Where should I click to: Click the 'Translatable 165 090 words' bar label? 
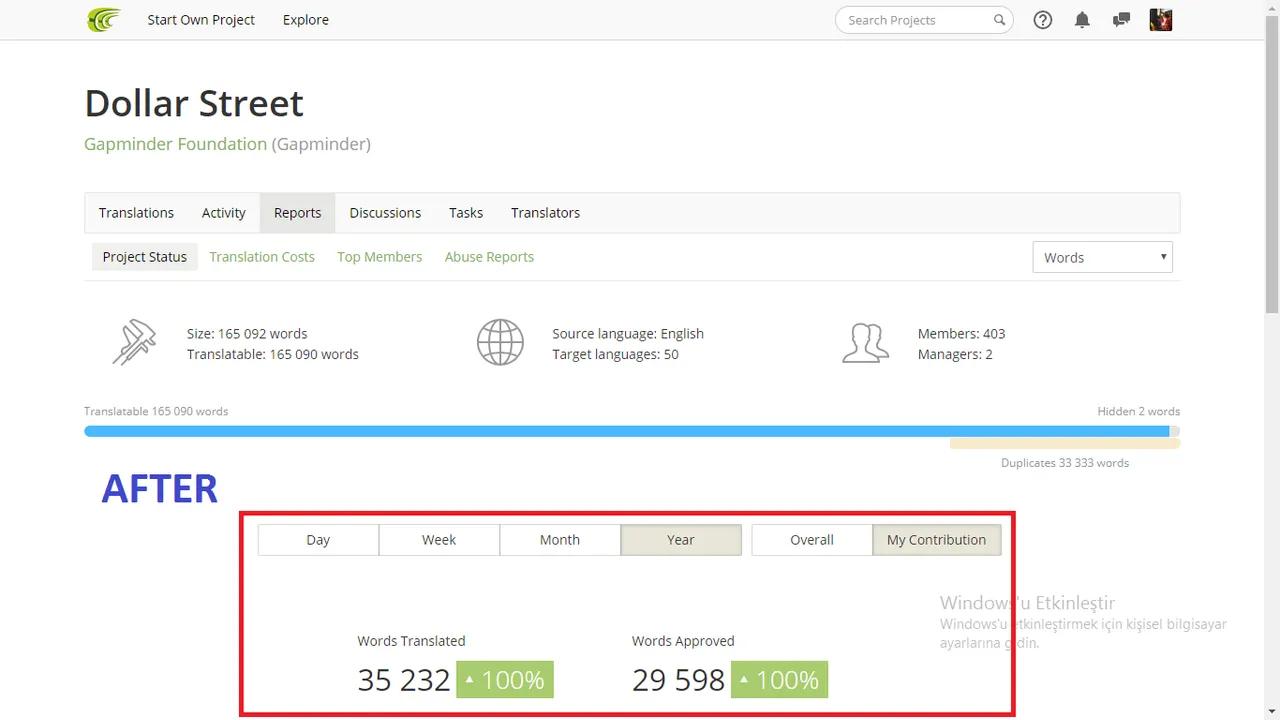click(156, 411)
